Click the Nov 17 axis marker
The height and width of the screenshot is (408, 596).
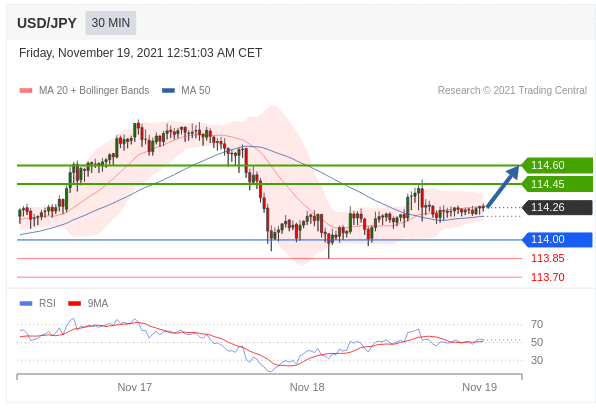click(135, 387)
